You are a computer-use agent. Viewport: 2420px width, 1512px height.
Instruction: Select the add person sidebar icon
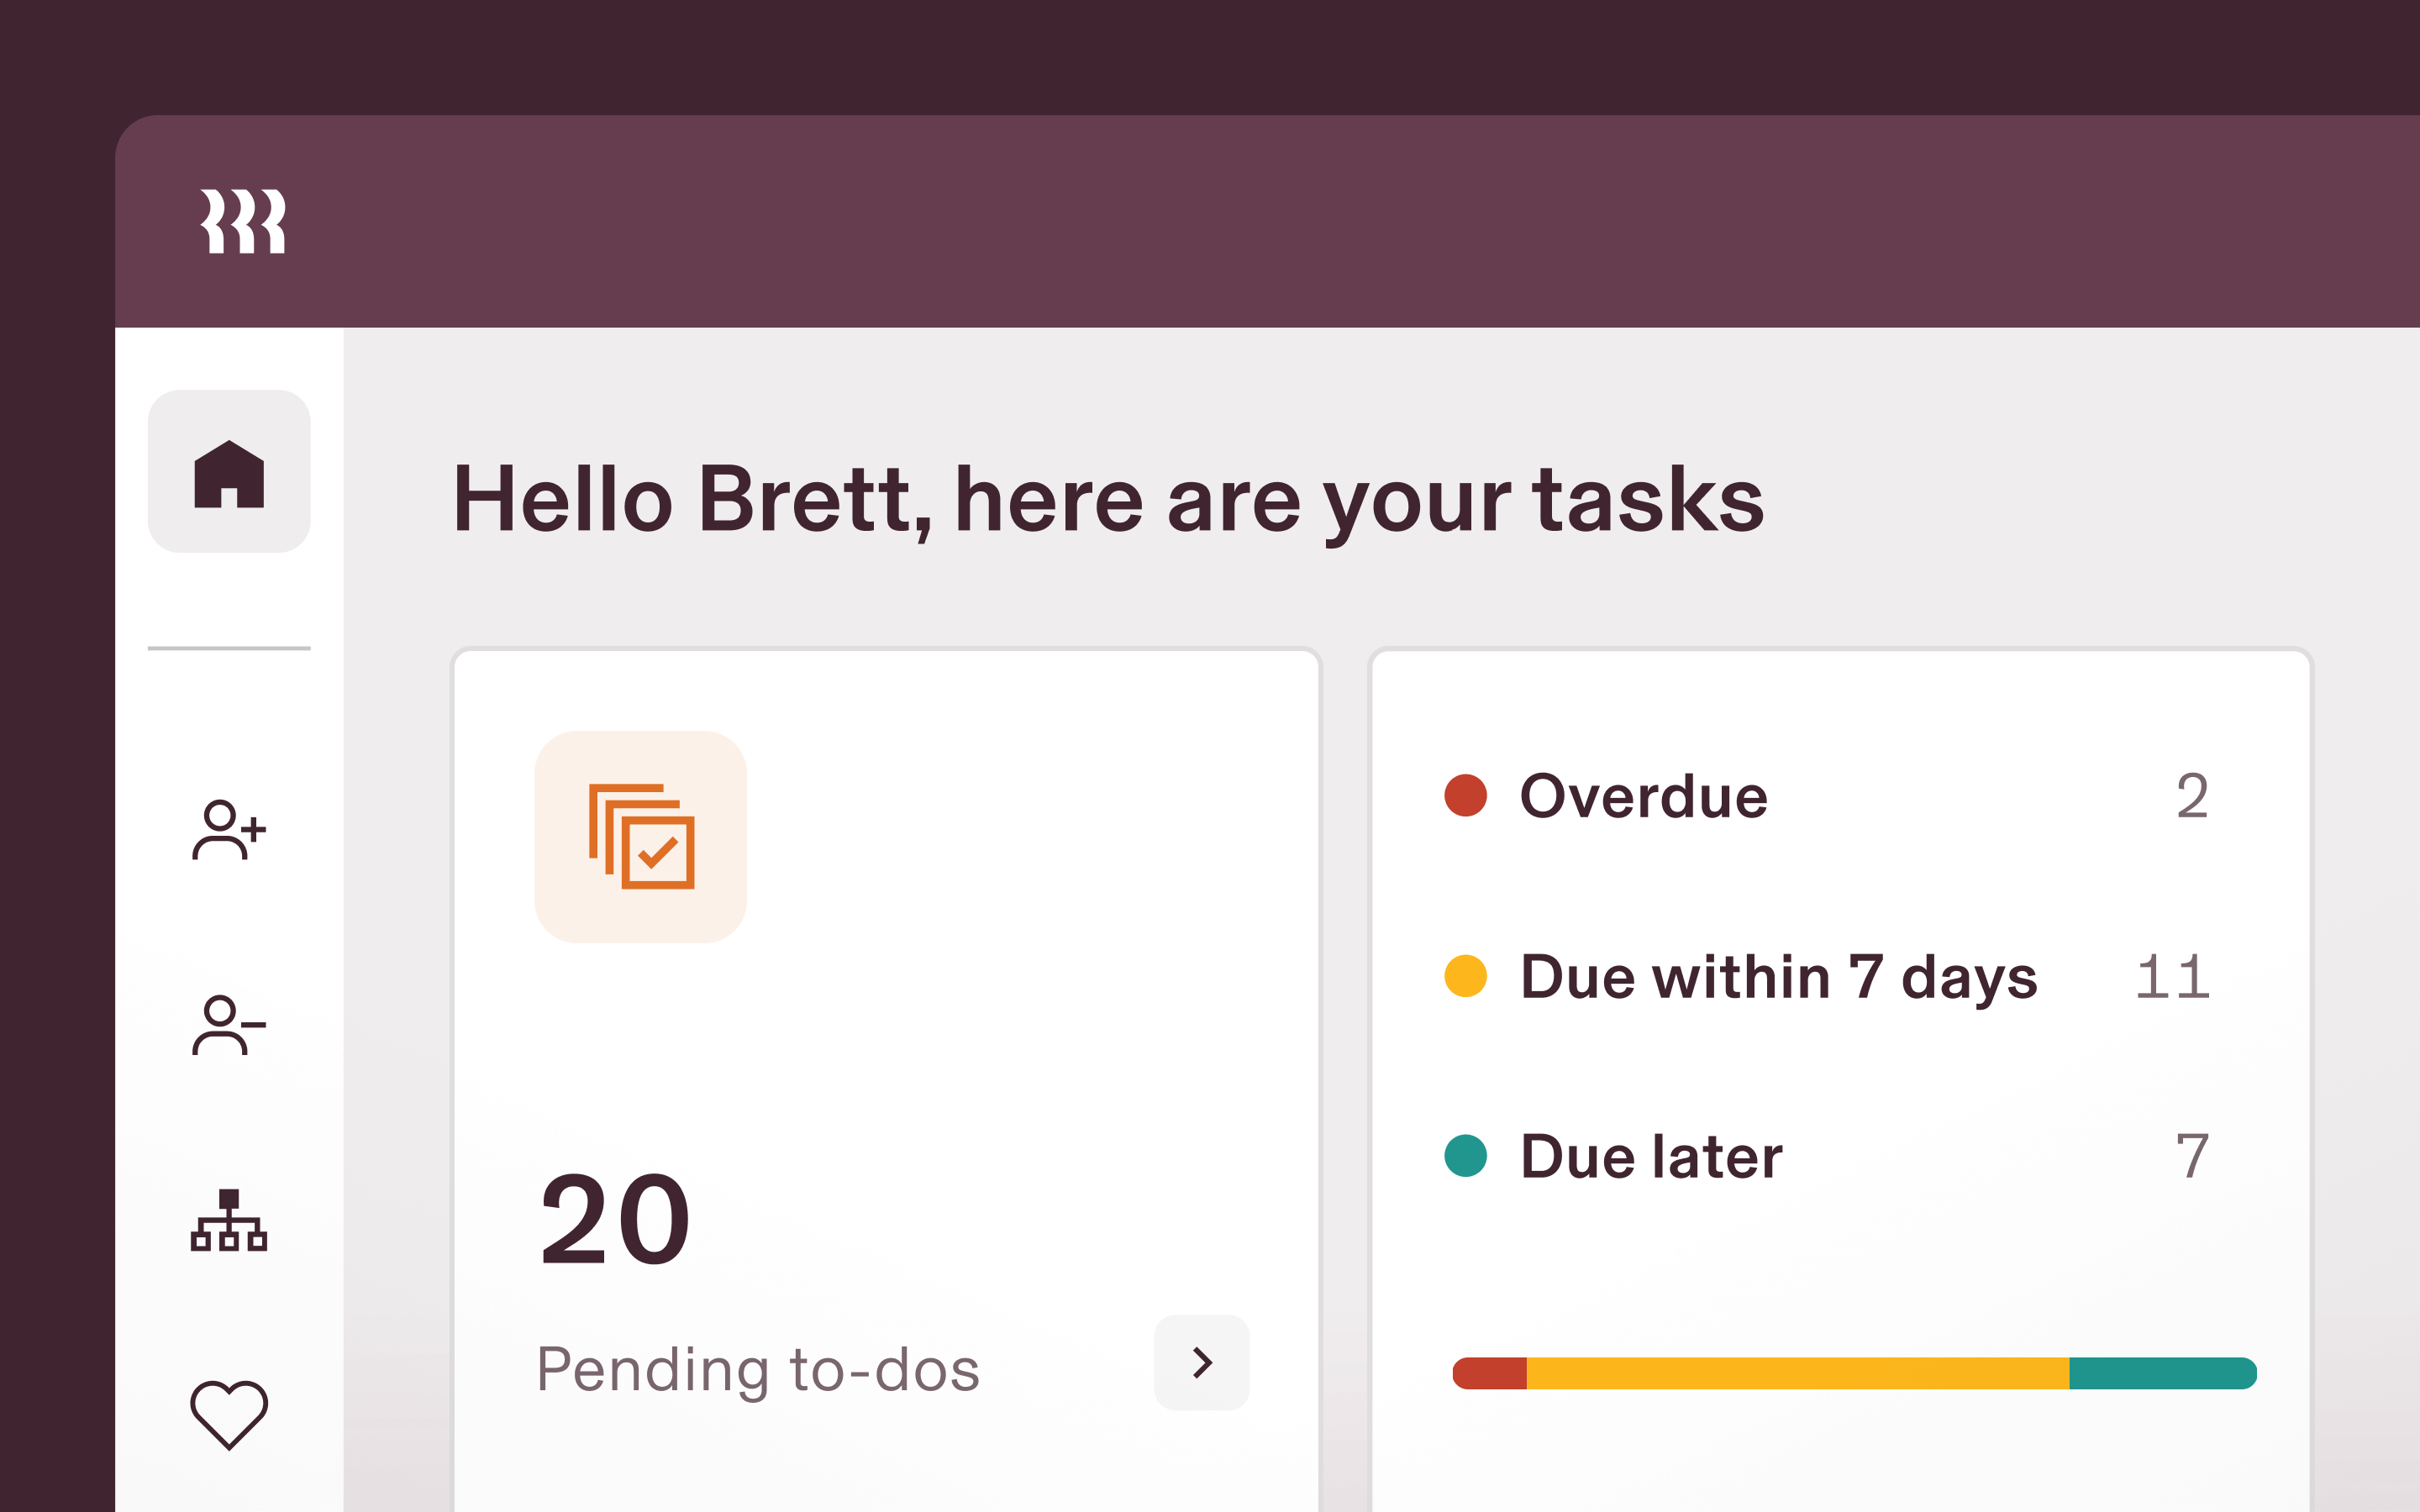(x=229, y=830)
